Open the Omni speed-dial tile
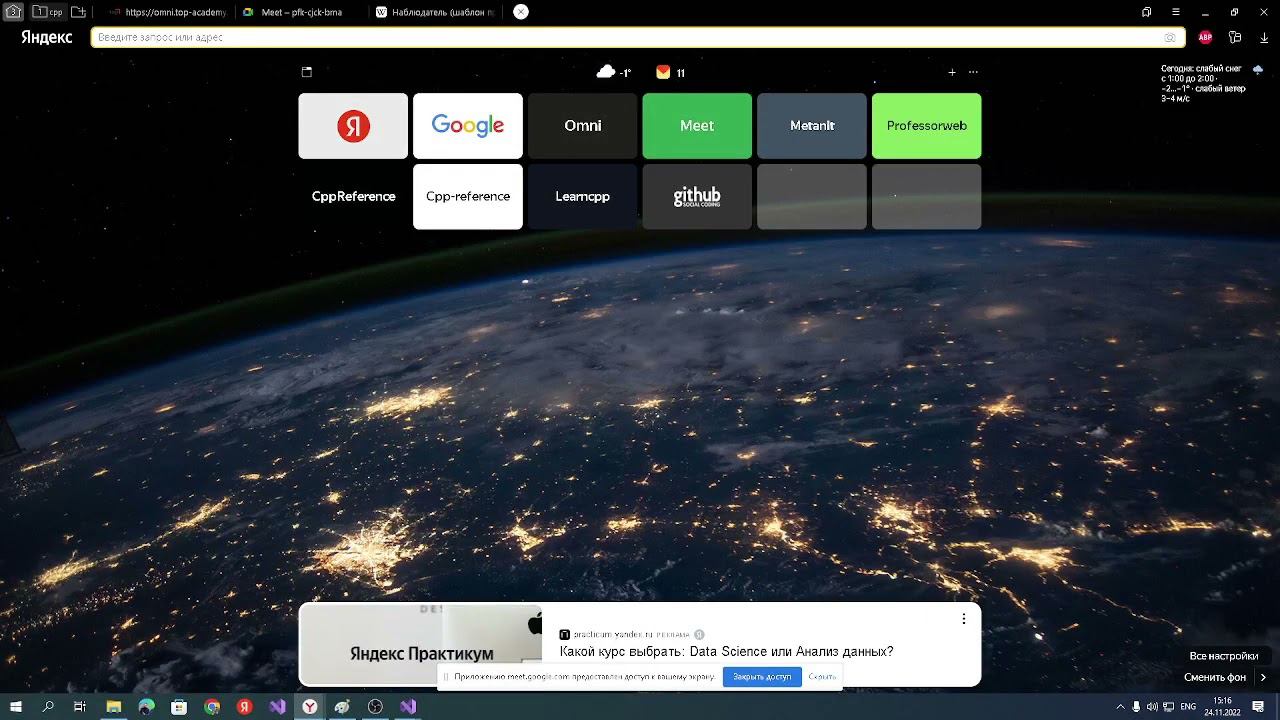The image size is (1280, 720). (582, 126)
